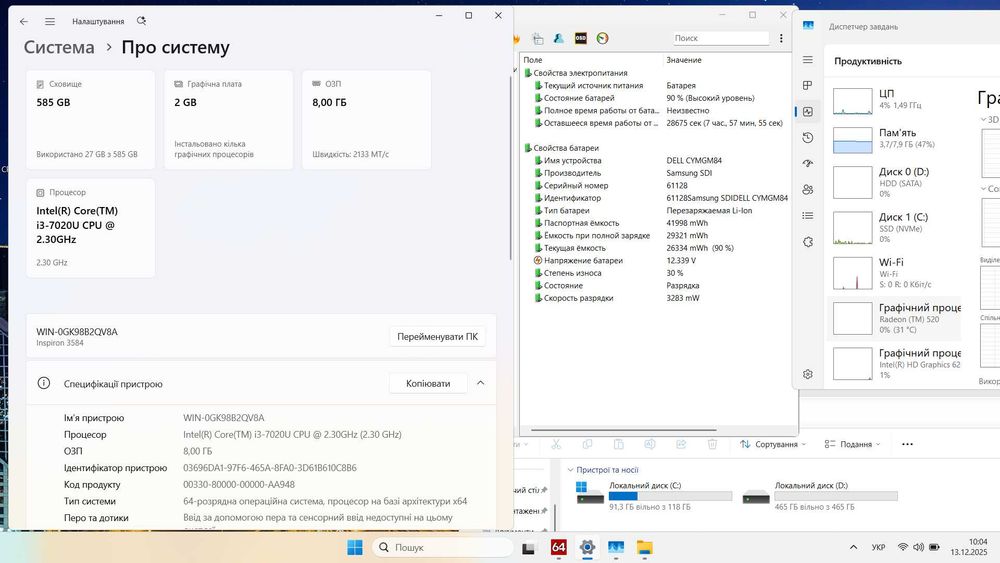Select the Степень износа row in AIDA64

point(656,273)
